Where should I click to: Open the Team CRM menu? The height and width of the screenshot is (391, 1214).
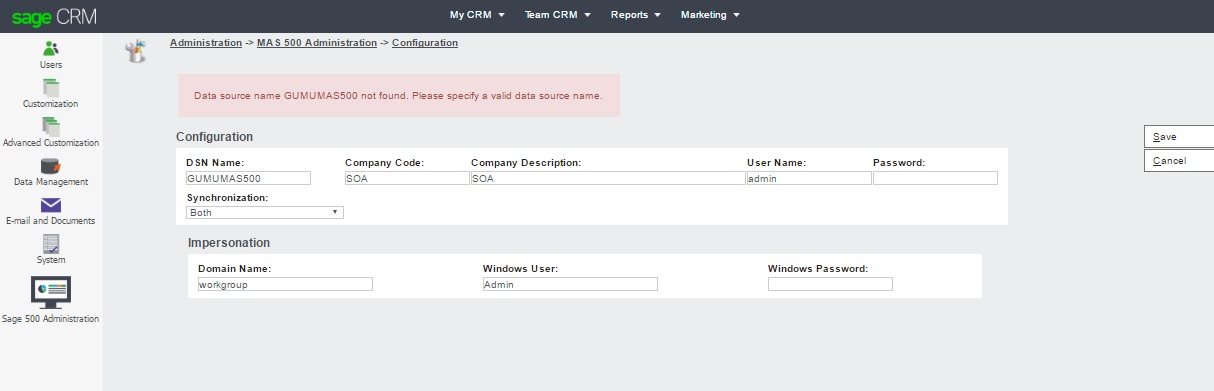(558, 15)
